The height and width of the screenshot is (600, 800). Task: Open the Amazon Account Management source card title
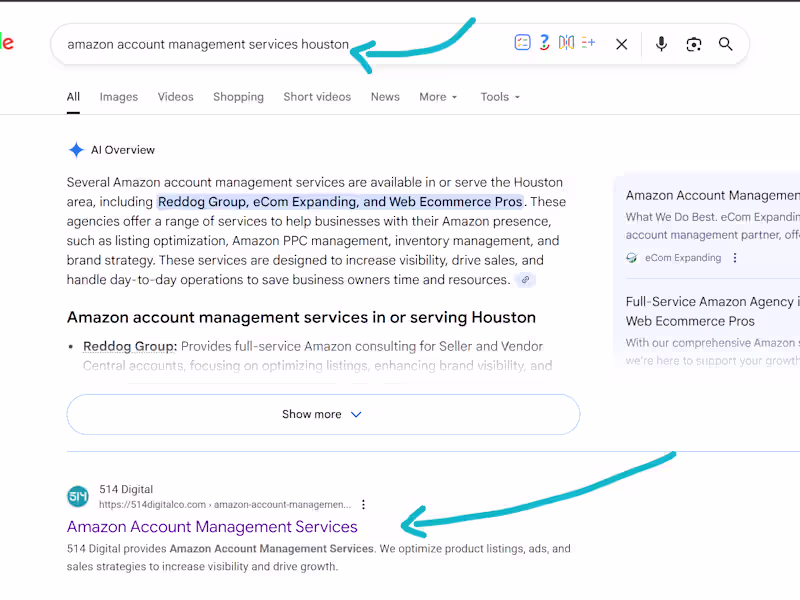(713, 195)
